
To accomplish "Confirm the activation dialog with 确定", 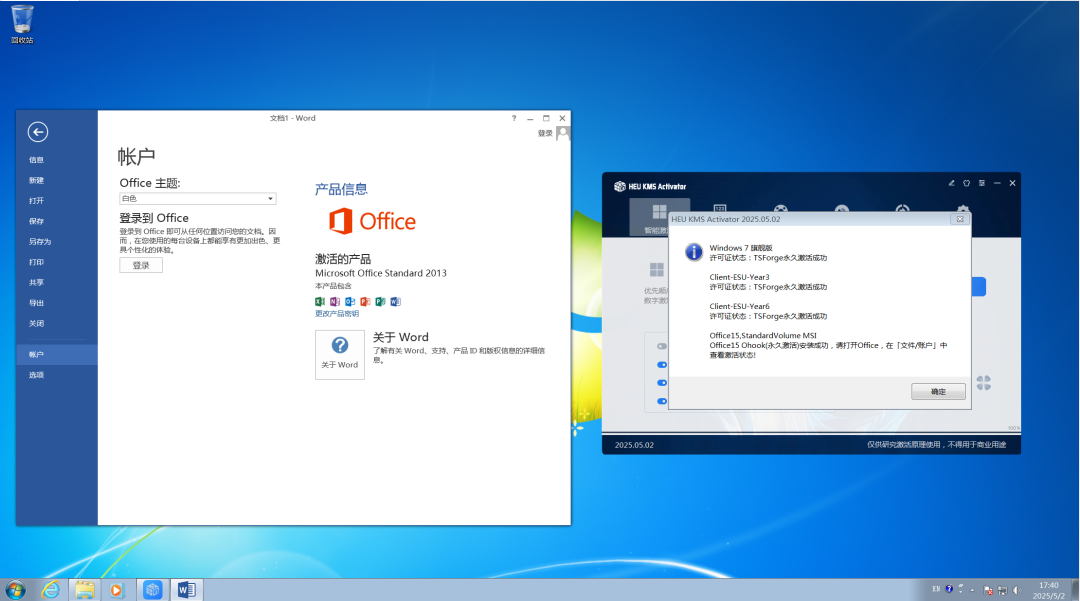I will (x=938, y=392).
